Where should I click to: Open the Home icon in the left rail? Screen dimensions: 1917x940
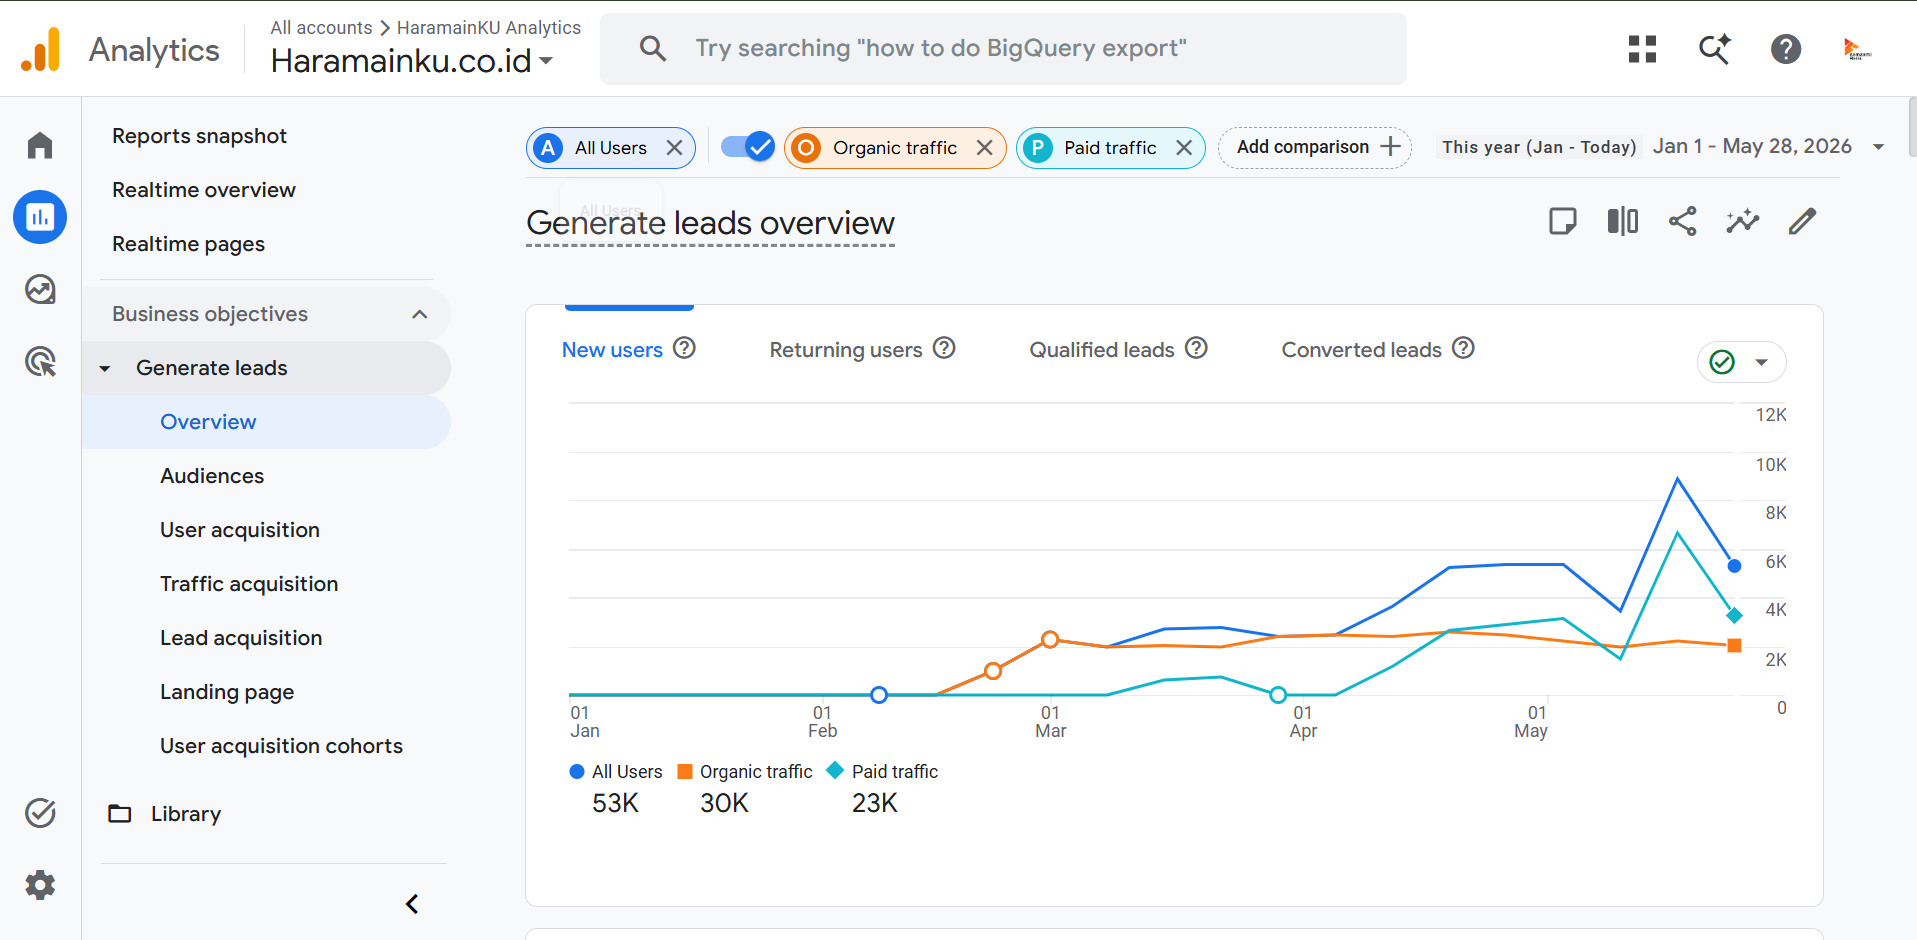click(x=40, y=145)
